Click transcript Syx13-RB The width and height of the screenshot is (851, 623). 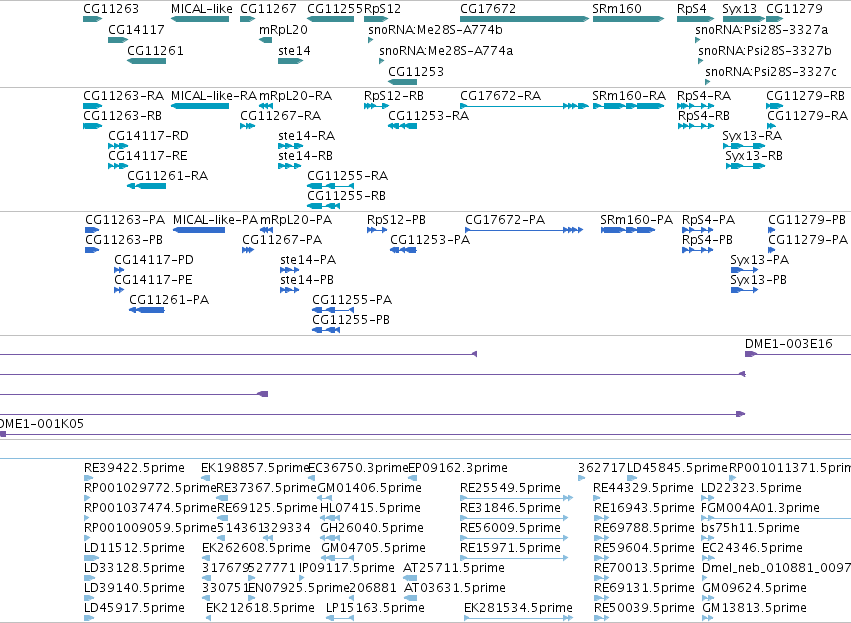click(745, 166)
